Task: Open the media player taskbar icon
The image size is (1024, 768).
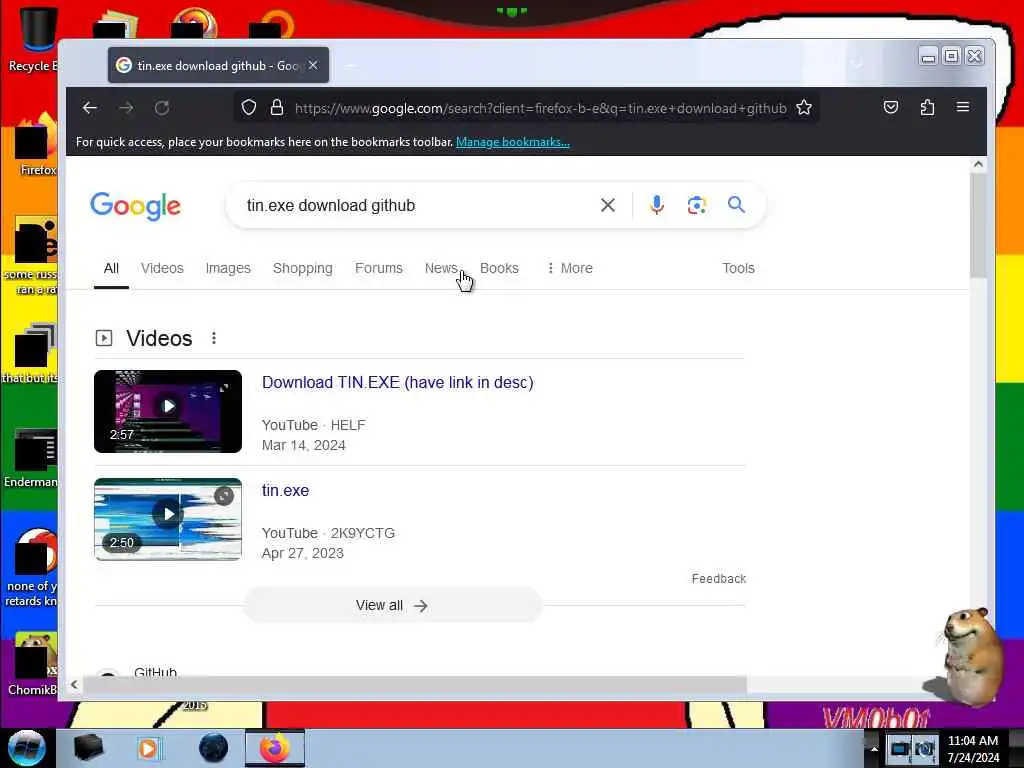Action: 148,748
